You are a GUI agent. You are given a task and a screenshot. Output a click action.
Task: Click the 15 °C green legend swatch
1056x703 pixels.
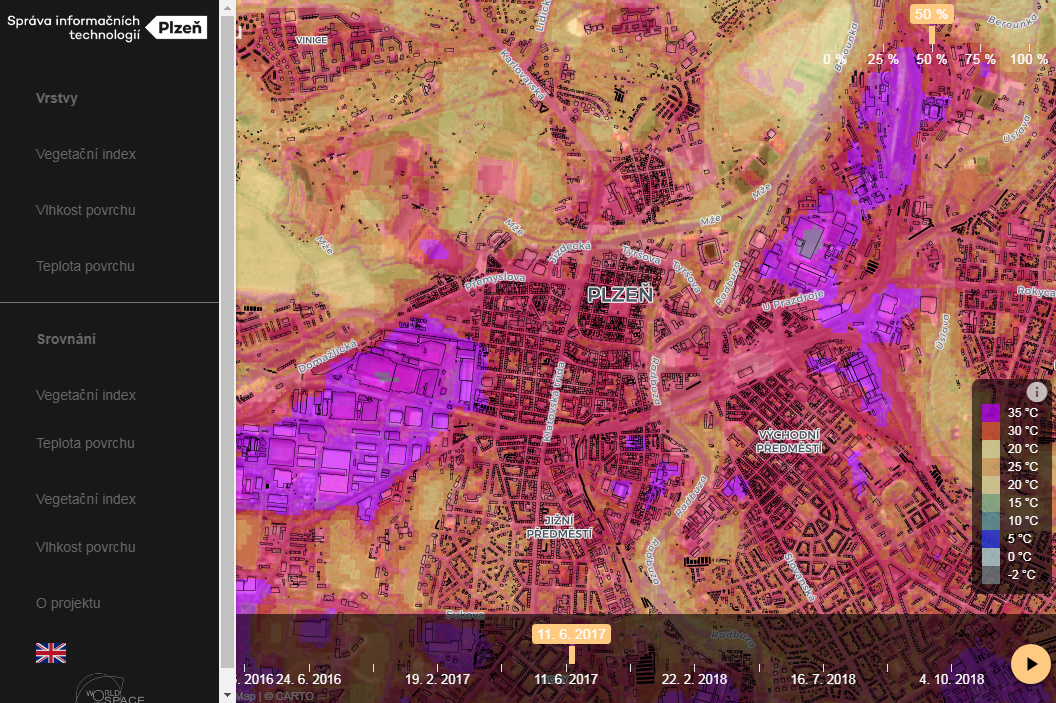tap(991, 502)
